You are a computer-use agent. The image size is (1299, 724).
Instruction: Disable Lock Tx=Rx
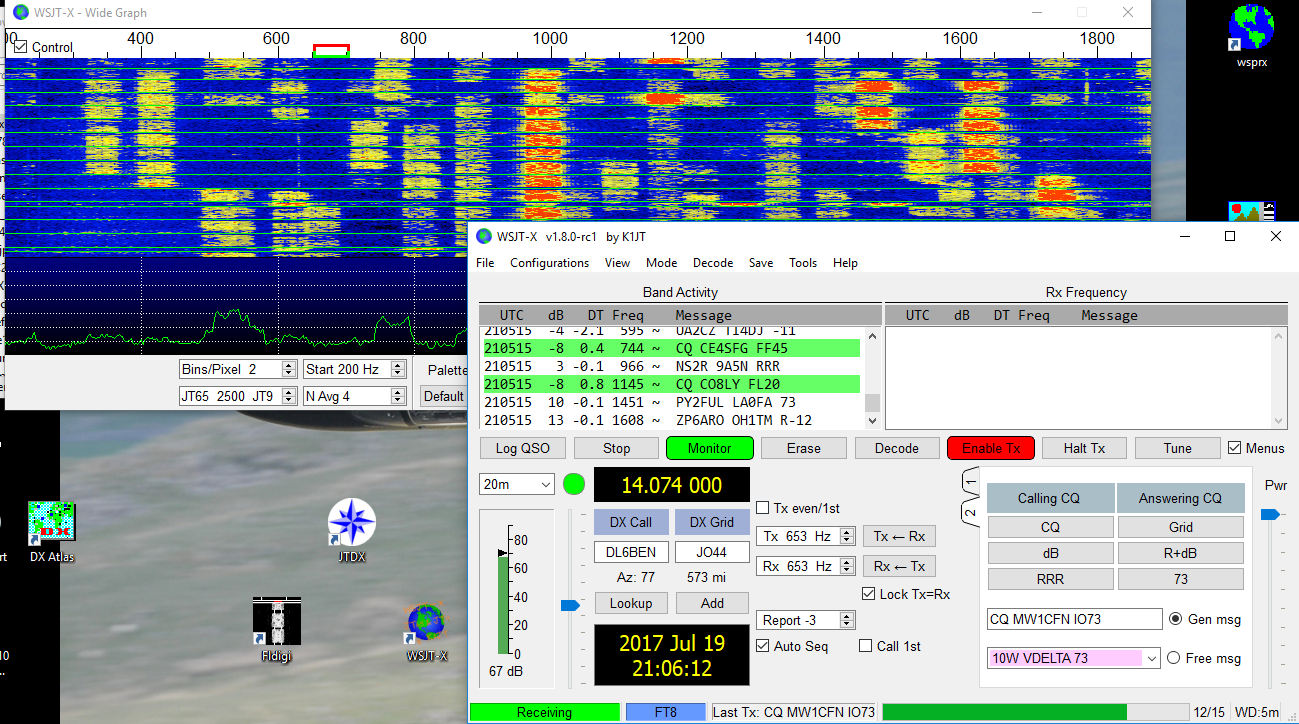(868, 593)
